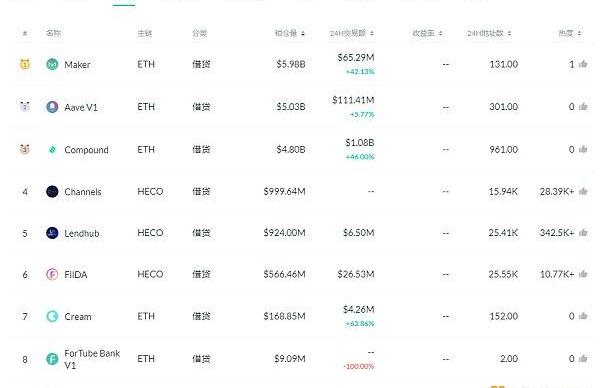This screenshot has height=388, width=600.
Task: Click the Compound logo icon
Action: [52, 150]
